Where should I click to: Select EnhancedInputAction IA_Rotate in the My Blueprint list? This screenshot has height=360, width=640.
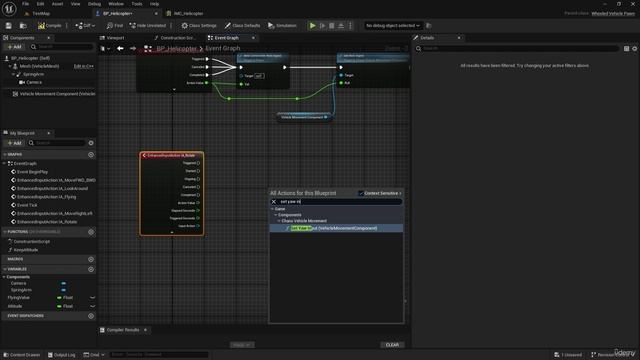[47, 222]
